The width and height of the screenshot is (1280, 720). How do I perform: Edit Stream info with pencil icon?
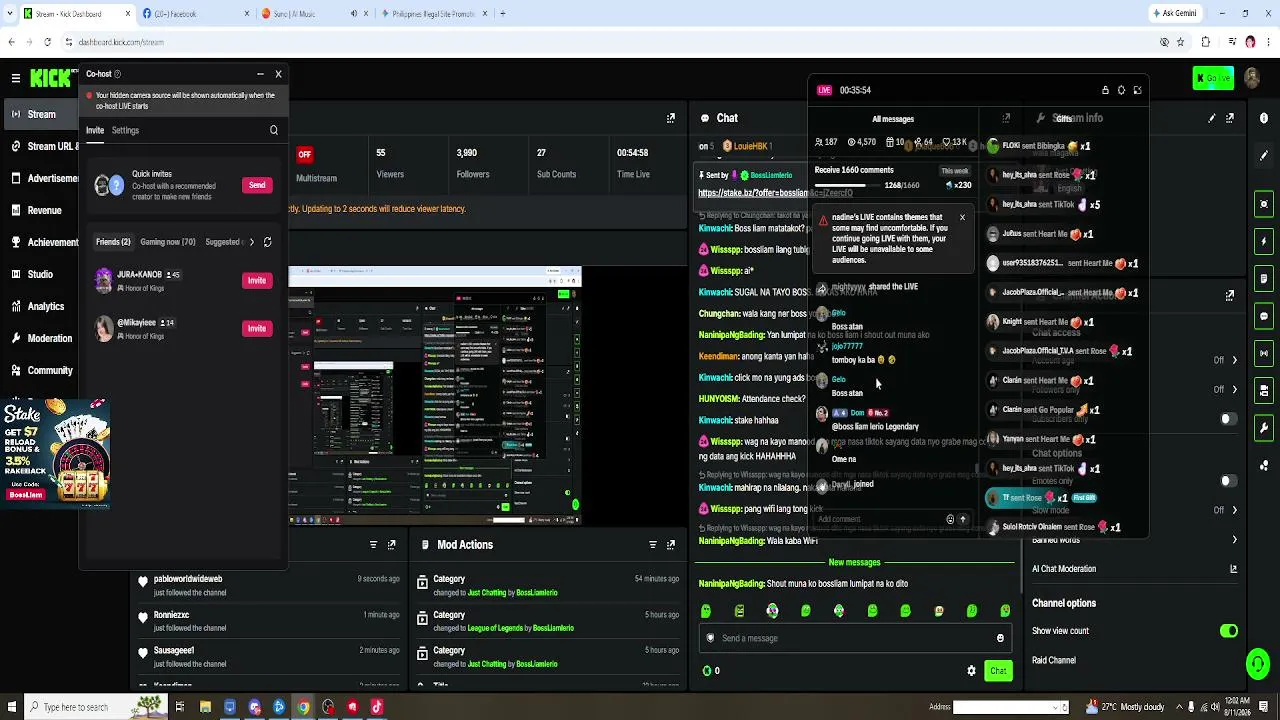pos(1212,118)
